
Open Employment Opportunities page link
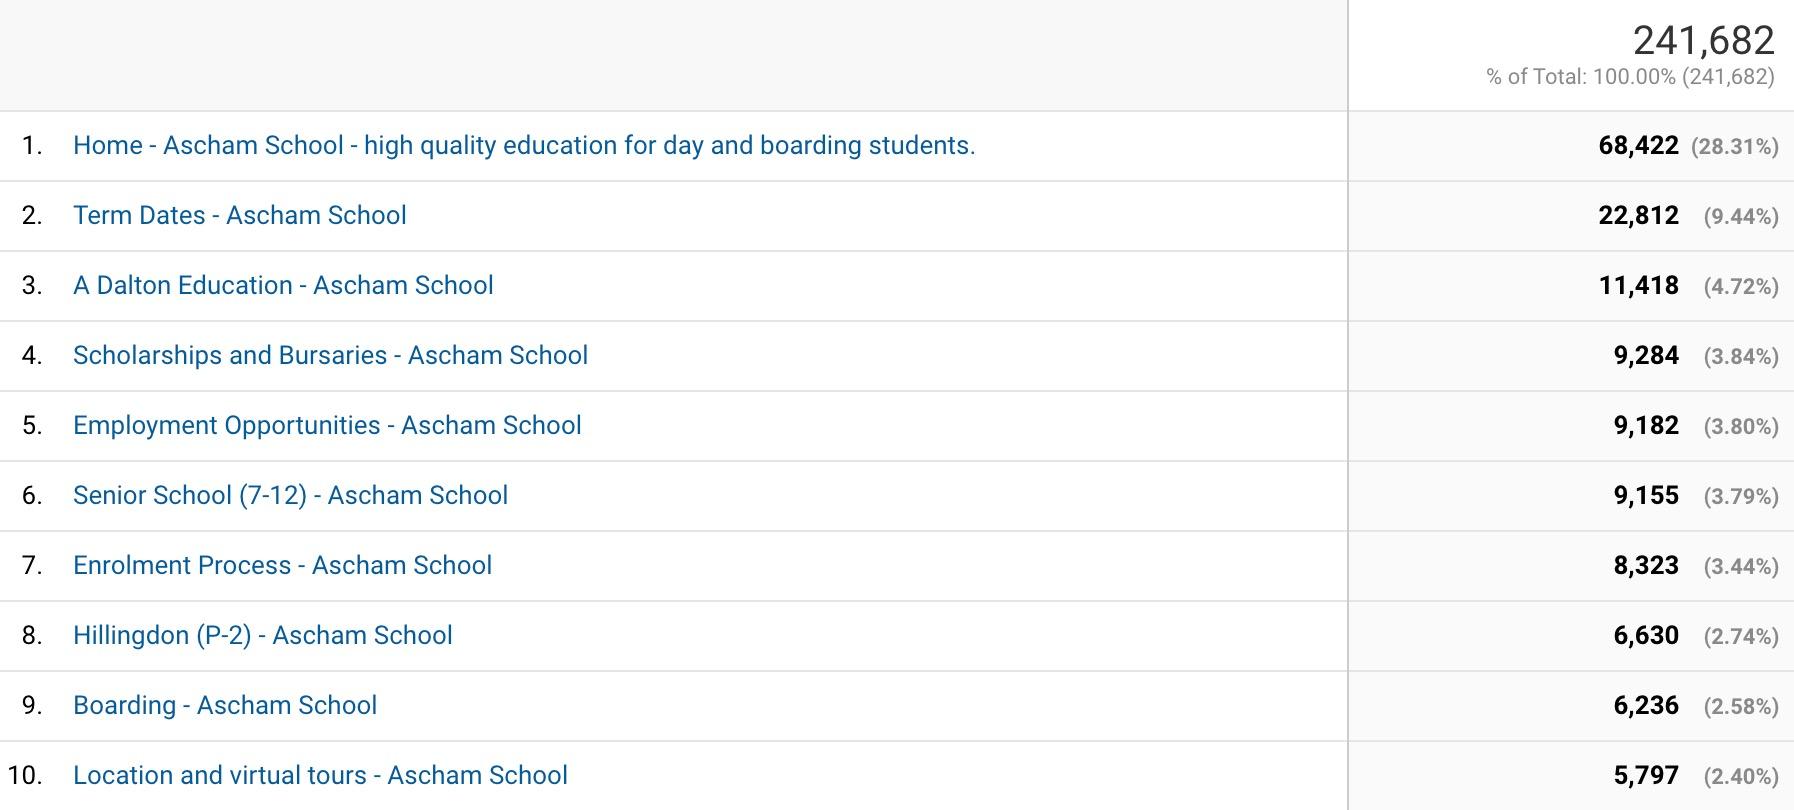[x=327, y=426]
